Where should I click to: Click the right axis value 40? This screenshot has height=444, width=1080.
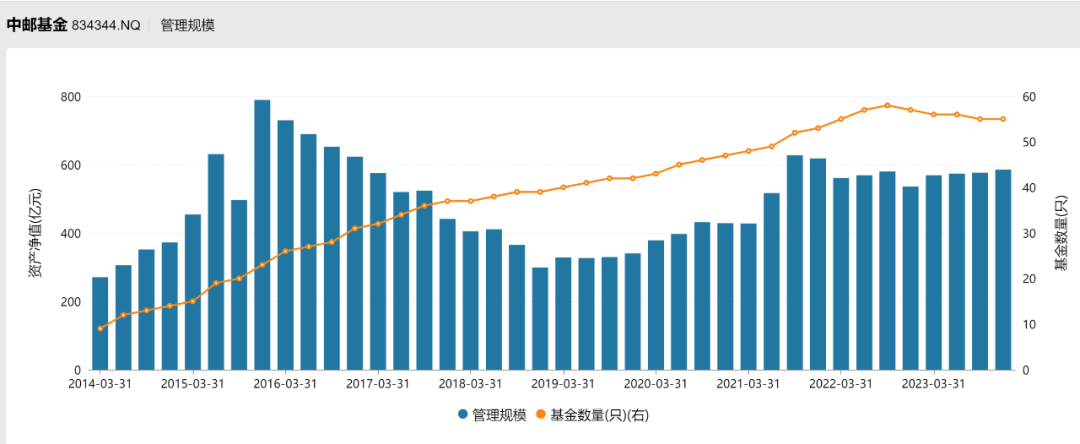(1029, 188)
